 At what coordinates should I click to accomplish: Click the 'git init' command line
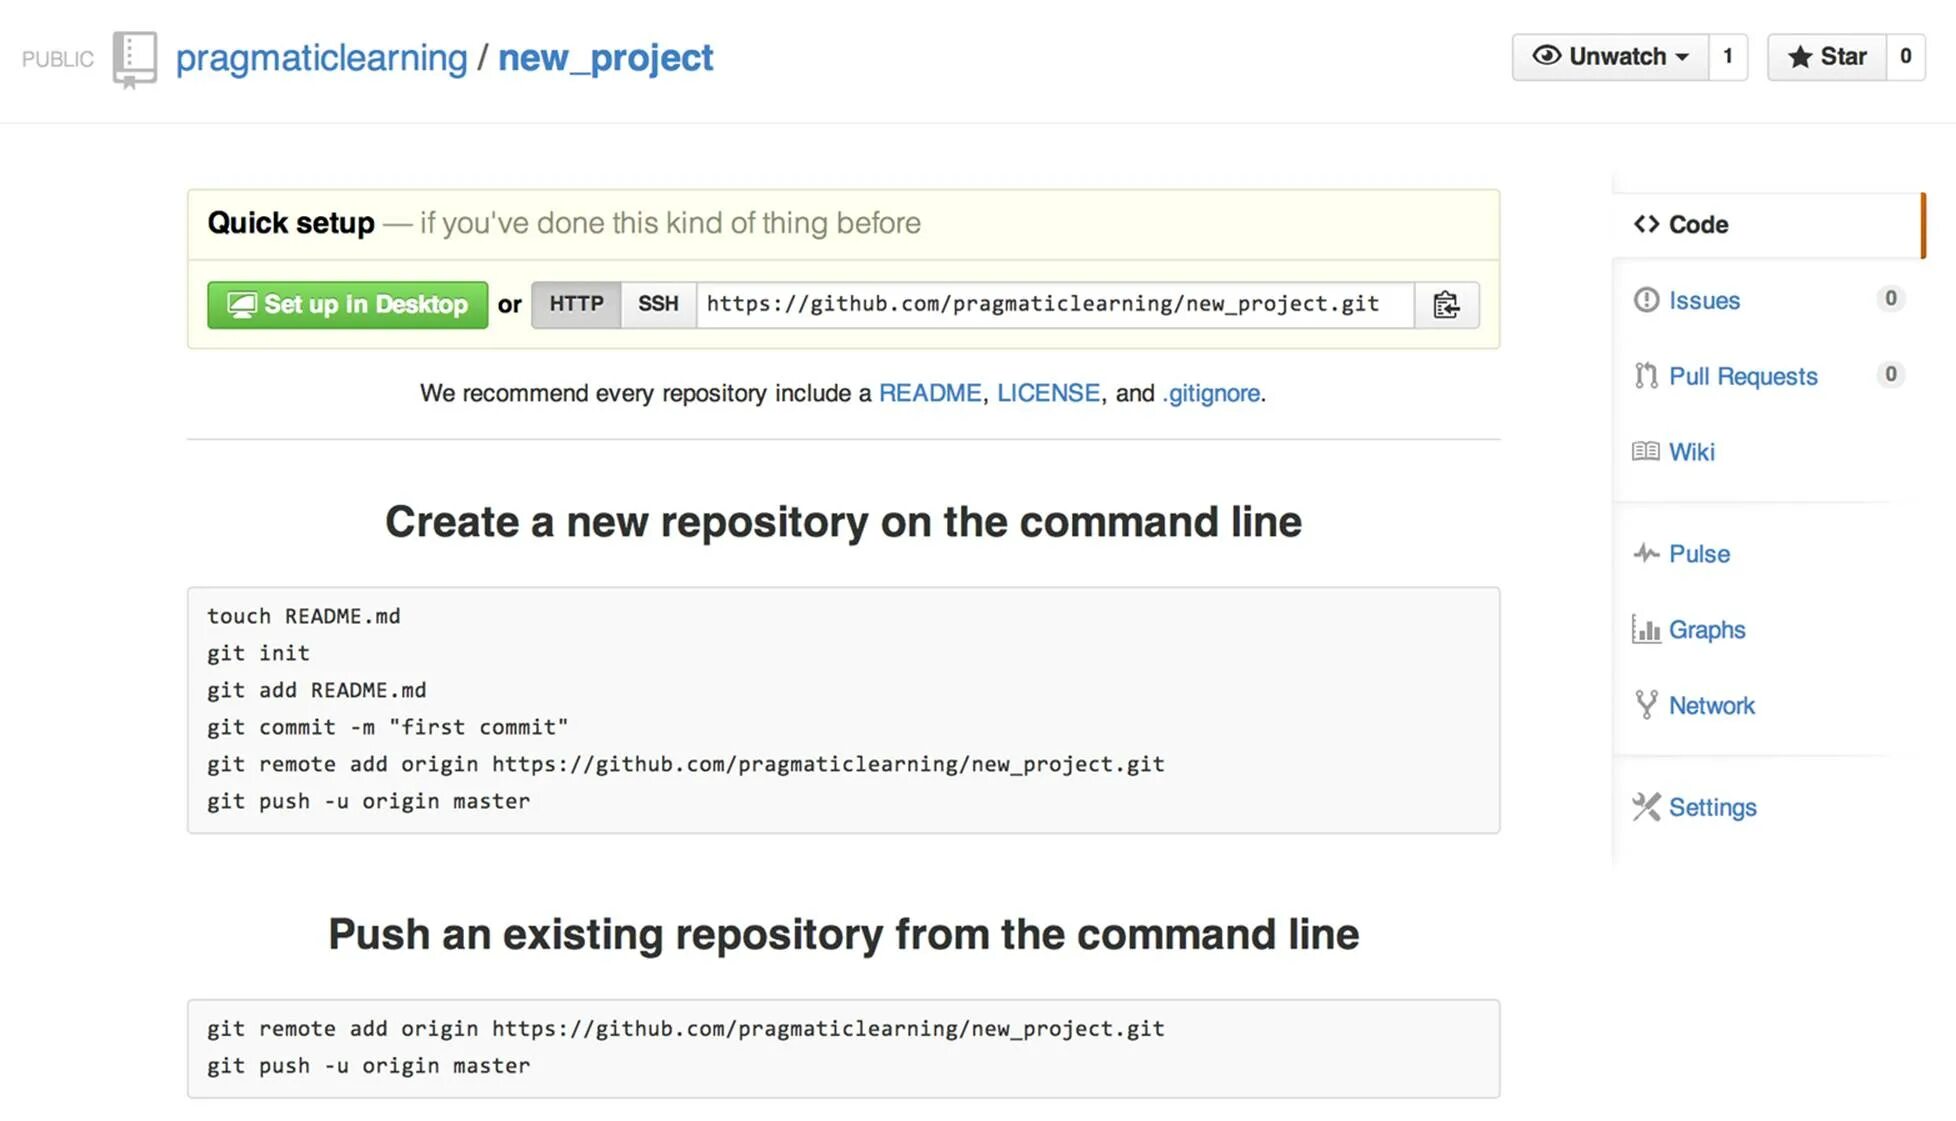[x=258, y=653]
